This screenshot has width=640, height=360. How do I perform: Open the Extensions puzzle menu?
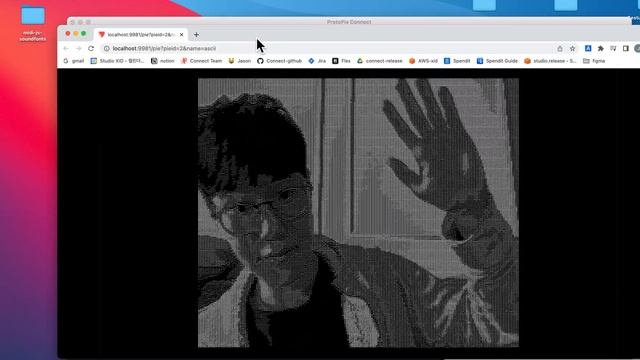(600, 49)
